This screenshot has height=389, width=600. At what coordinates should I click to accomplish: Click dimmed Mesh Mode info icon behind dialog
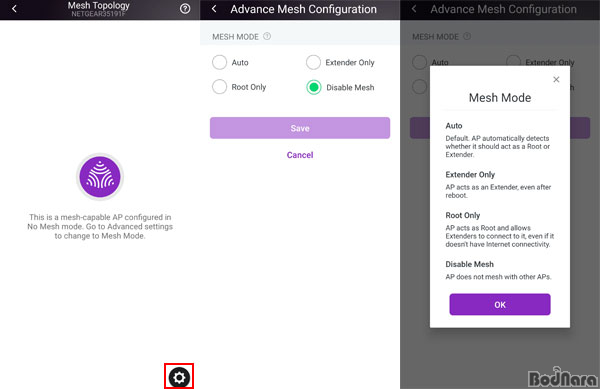point(467,36)
